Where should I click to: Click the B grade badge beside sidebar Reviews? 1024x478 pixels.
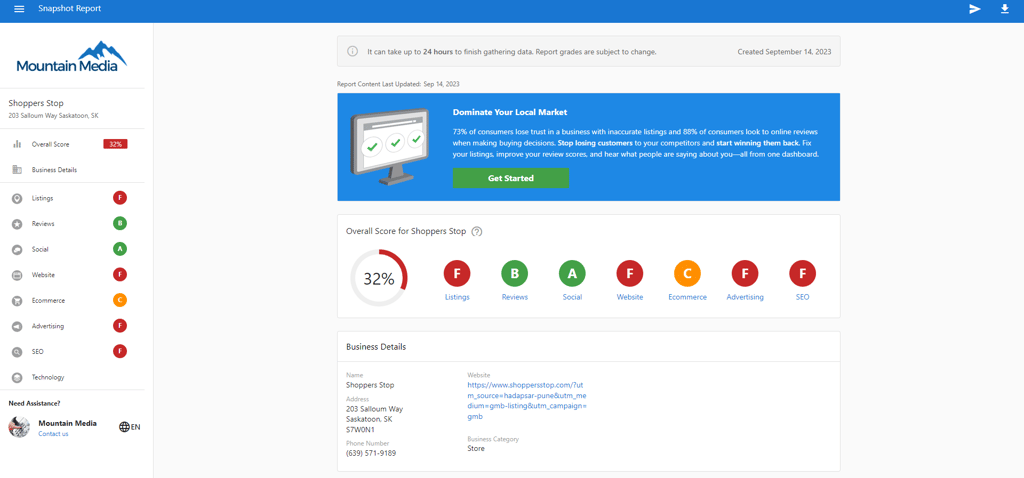click(120, 223)
